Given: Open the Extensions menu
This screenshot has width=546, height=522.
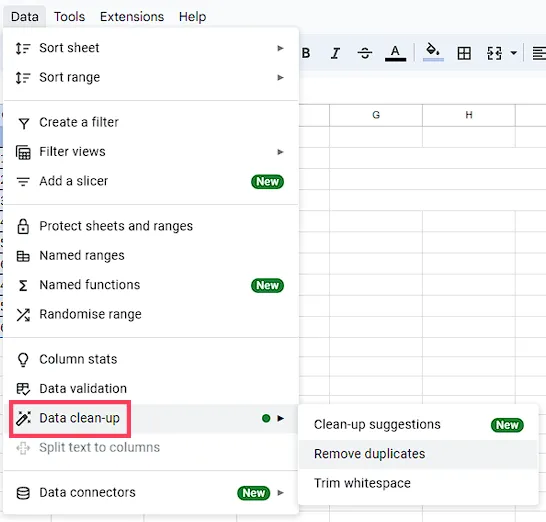Looking at the screenshot, I should point(132,16).
